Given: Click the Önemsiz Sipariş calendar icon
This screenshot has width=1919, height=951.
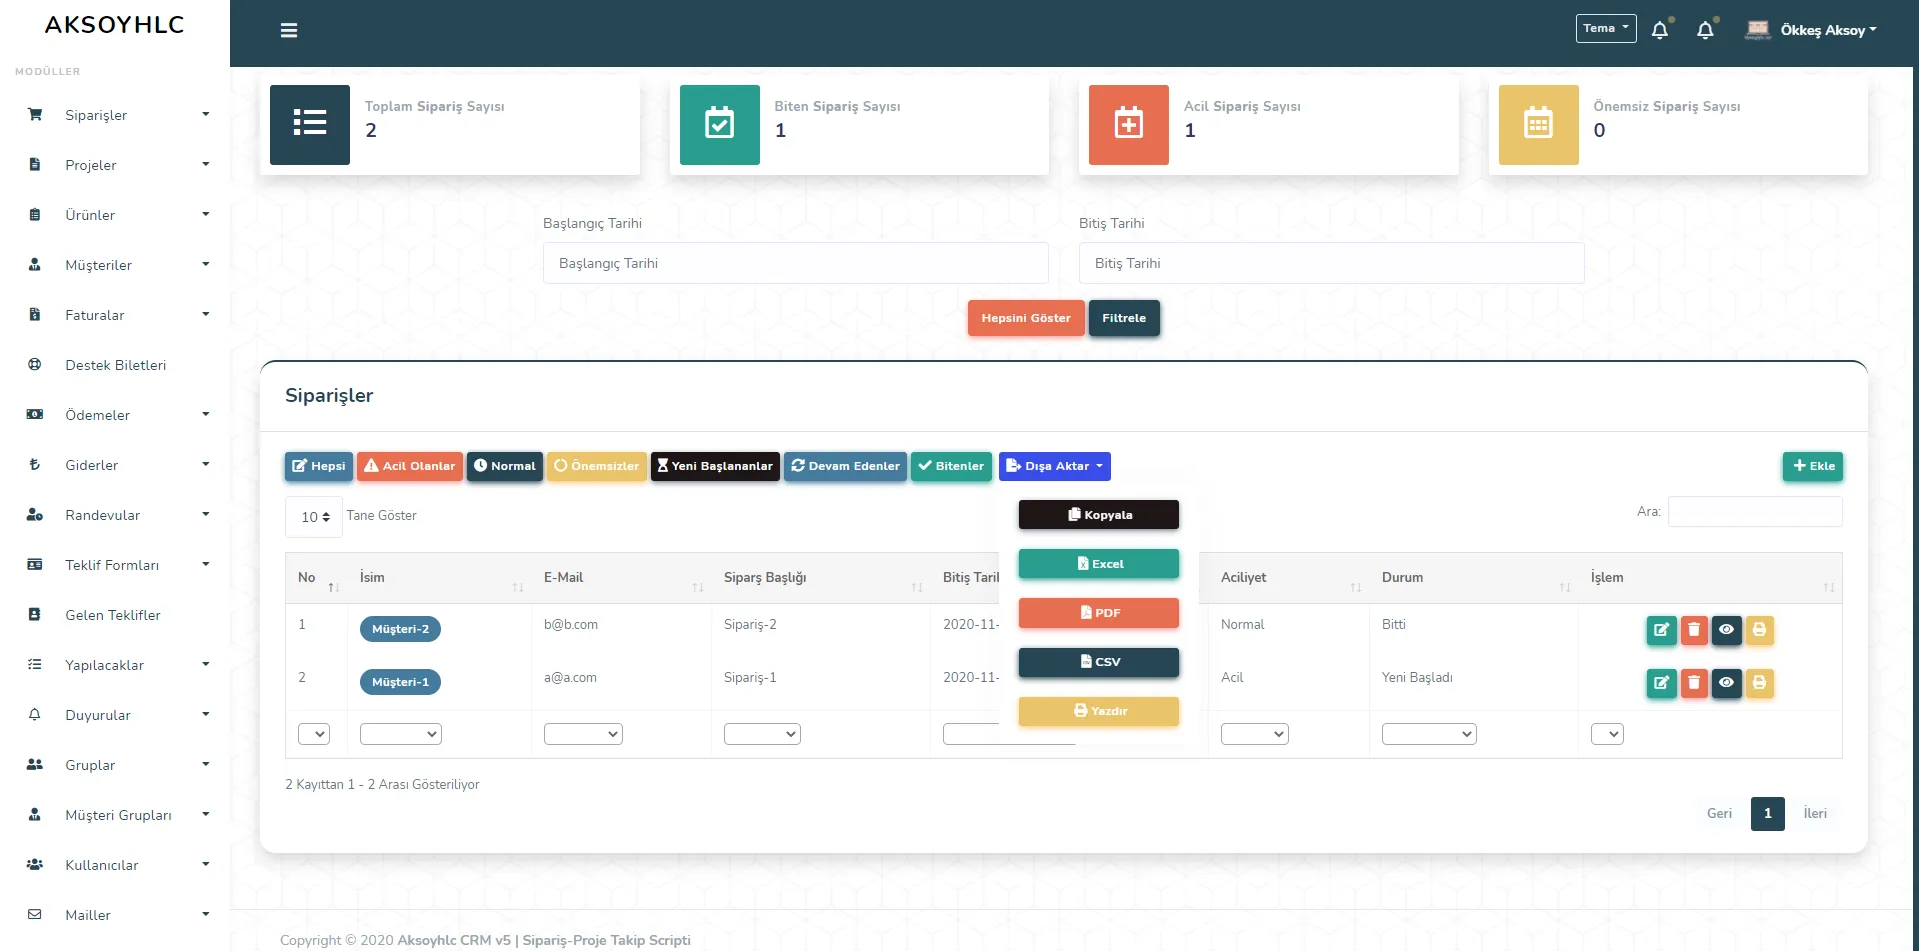Looking at the screenshot, I should click(x=1539, y=124).
